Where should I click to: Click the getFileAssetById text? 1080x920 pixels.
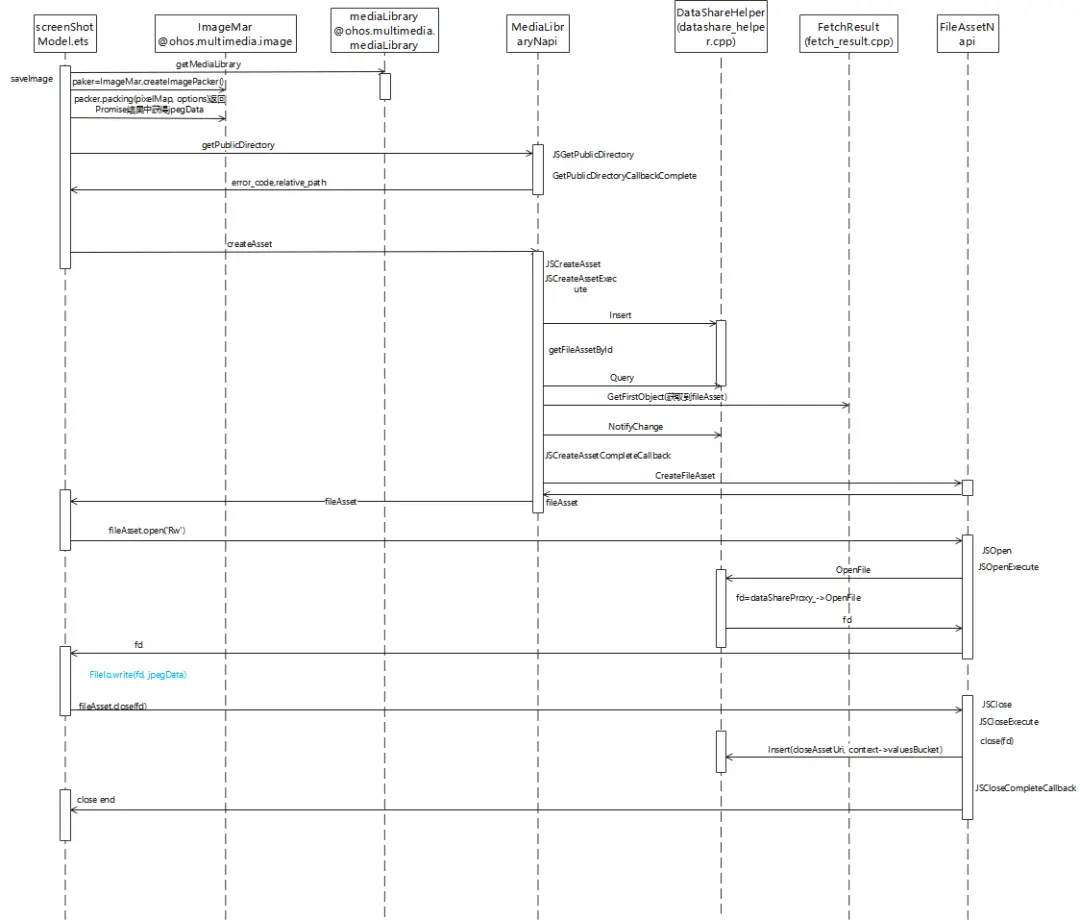click(x=581, y=350)
